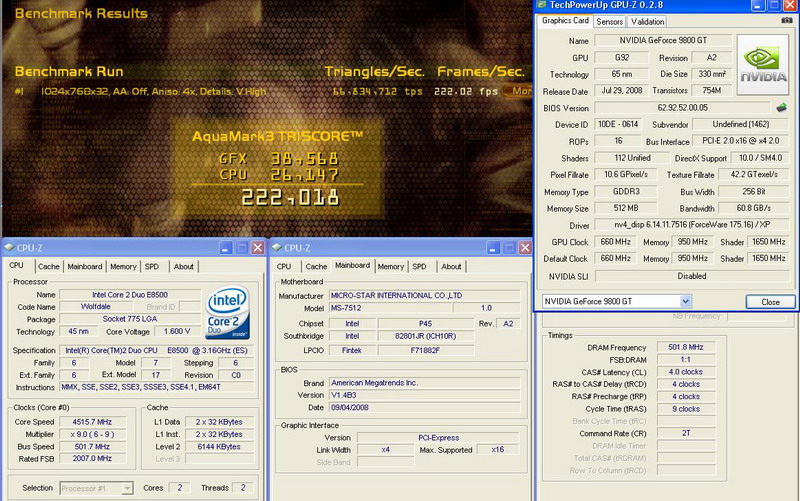The height and width of the screenshot is (501, 800).
Task: Minimize the Mainboard CPU-Z window
Action: 493,248
